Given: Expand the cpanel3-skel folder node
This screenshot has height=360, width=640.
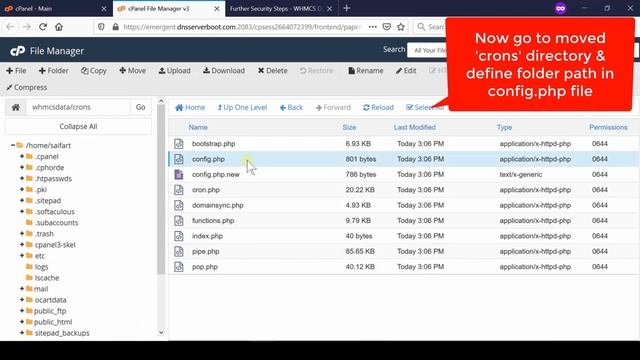Looking at the screenshot, I should pyautogui.click(x=22, y=244).
